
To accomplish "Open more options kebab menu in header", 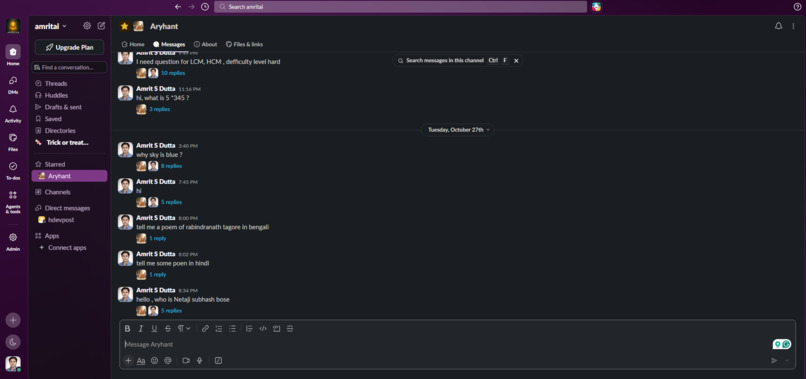I will 793,26.
